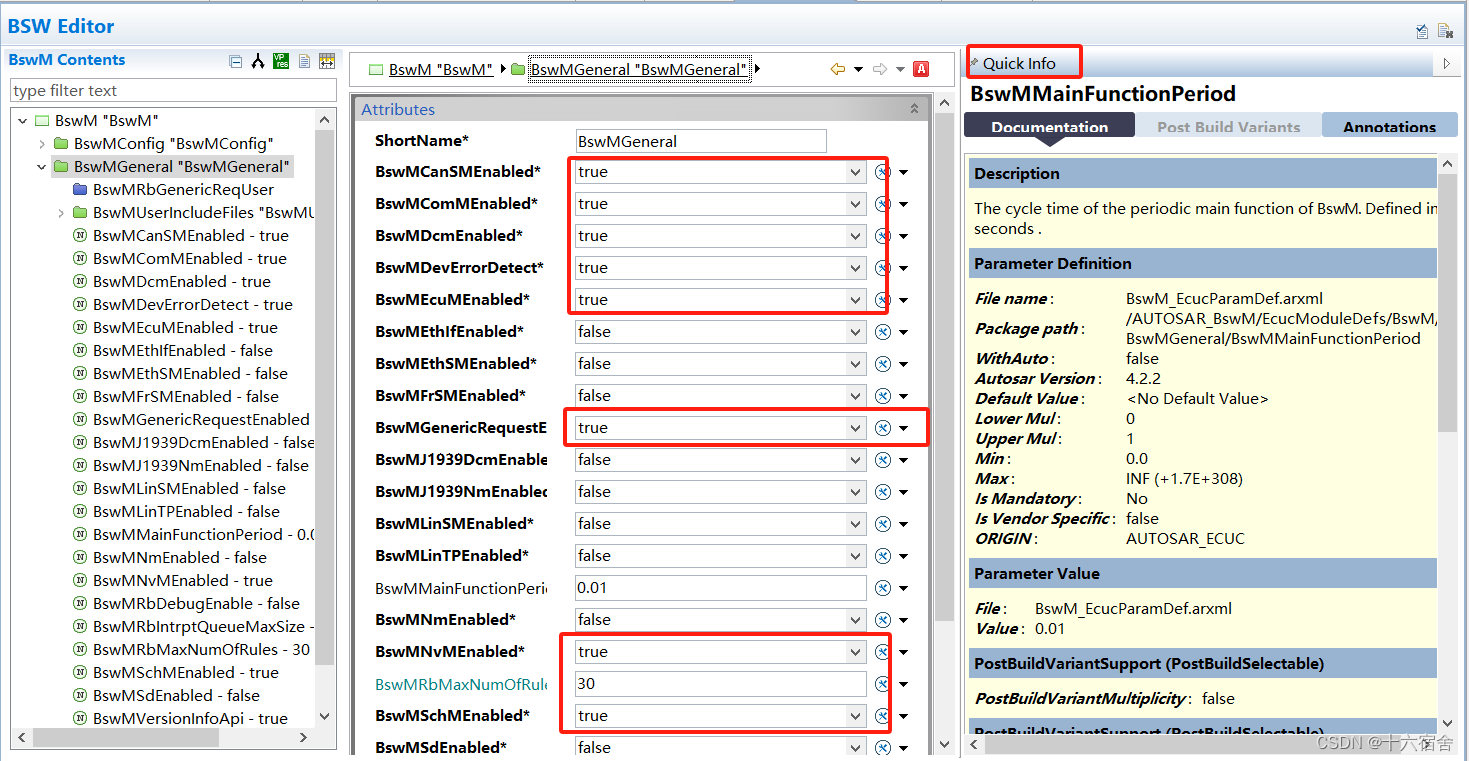This screenshot has height=761, width=1469.
Task: Click the reset icon beside BswMComMEnabled
Action: coord(883,204)
